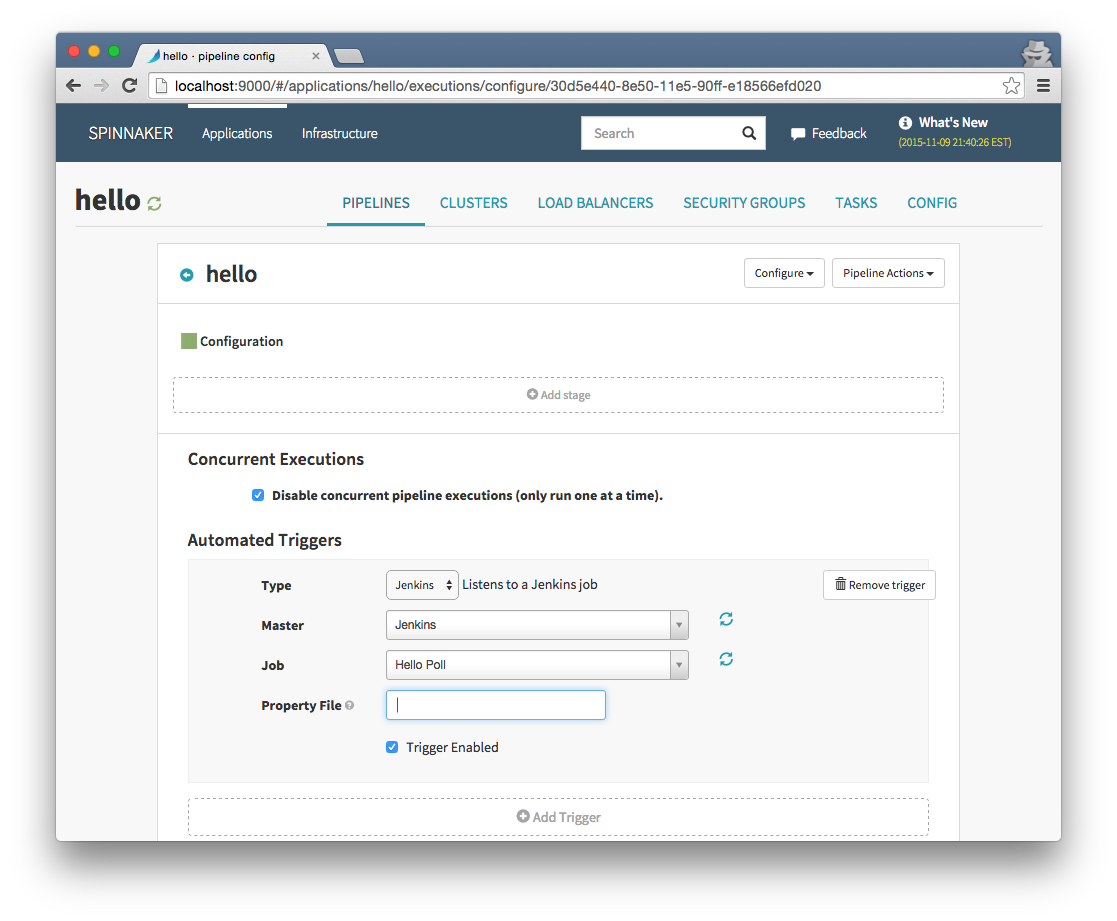
Task: Click the Add Trigger button
Action: (558, 817)
